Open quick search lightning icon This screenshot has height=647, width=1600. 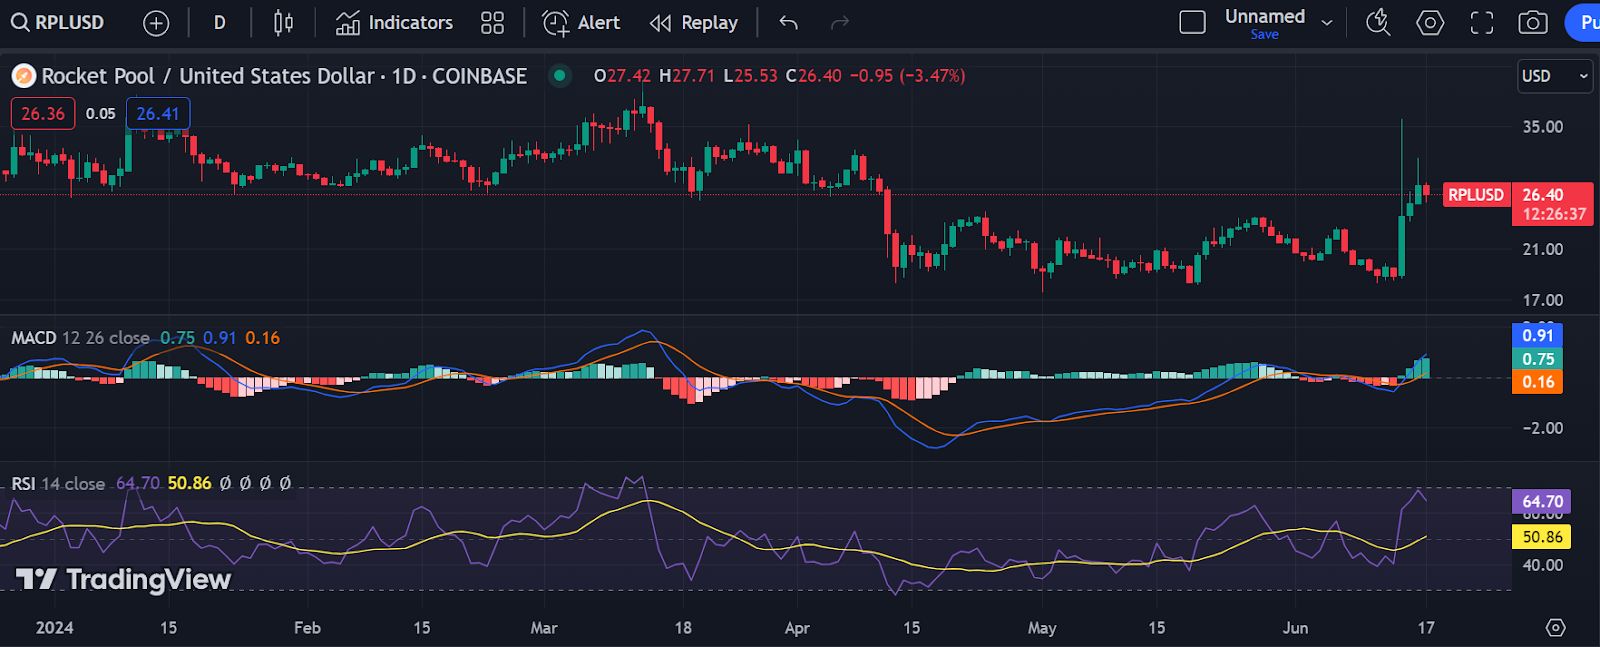pyautogui.click(x=1378, y=23)
